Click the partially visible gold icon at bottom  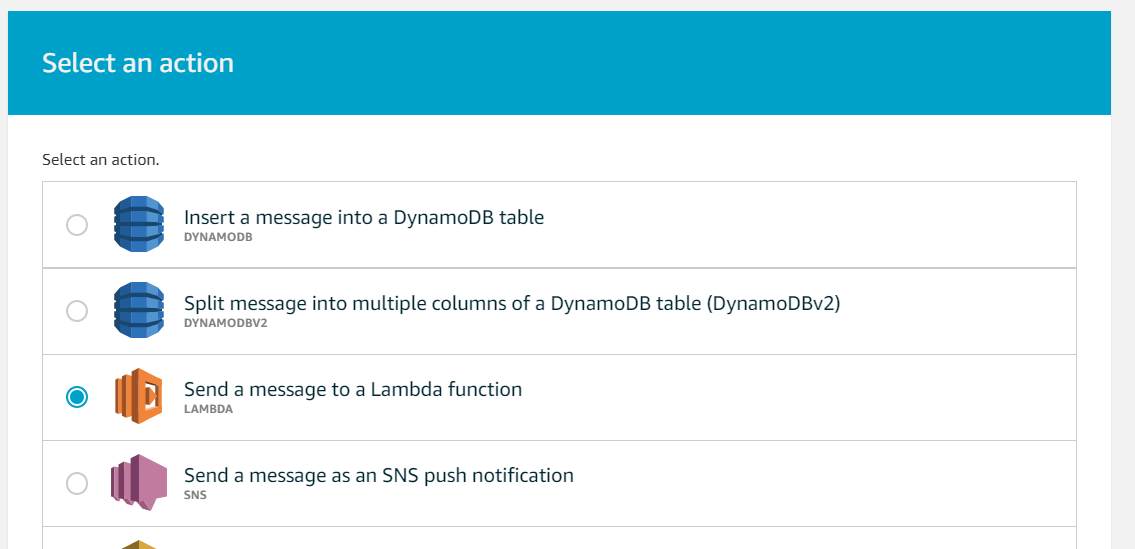138,544
